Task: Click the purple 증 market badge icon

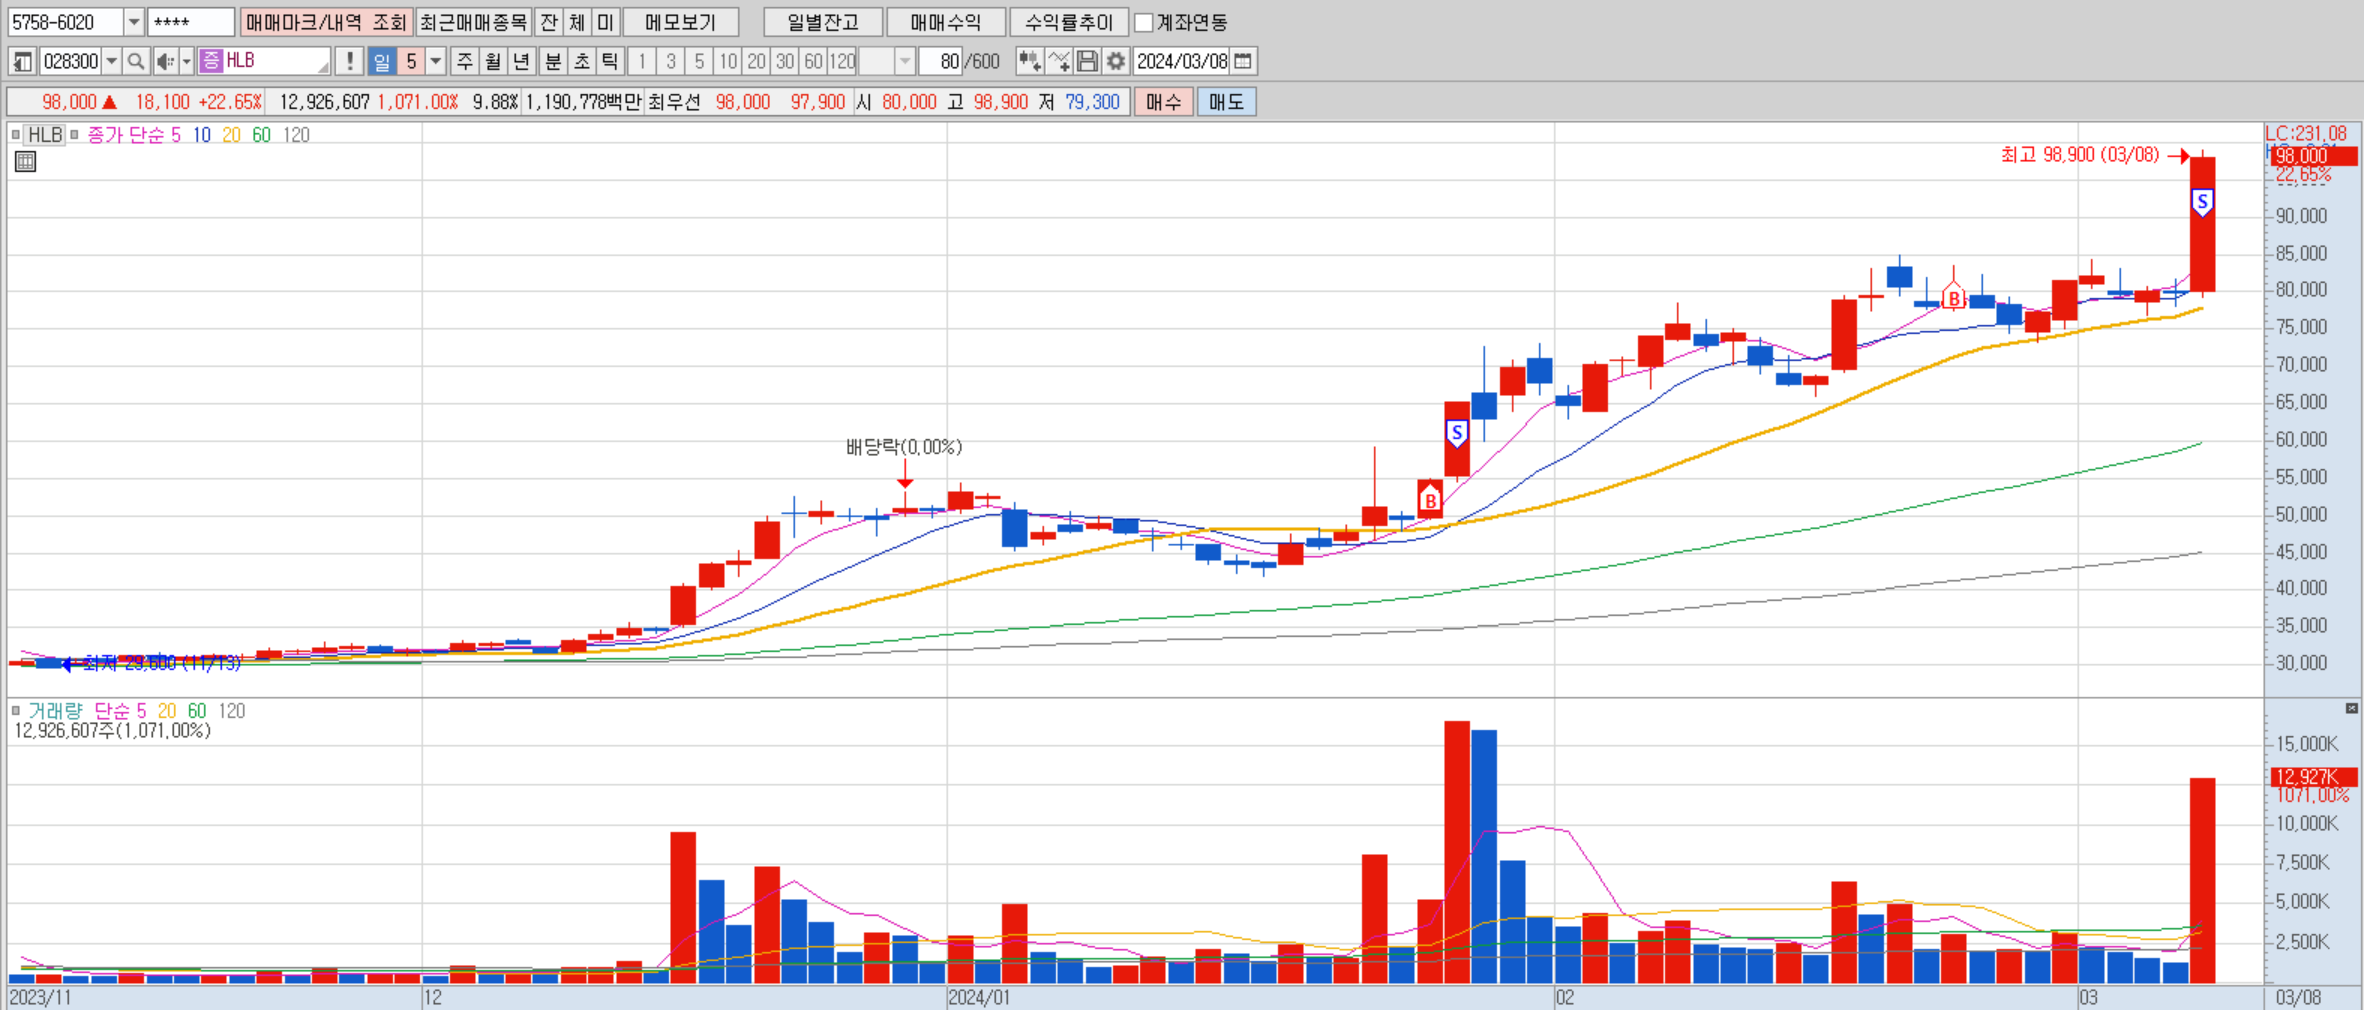Action: tap(211, 62)
